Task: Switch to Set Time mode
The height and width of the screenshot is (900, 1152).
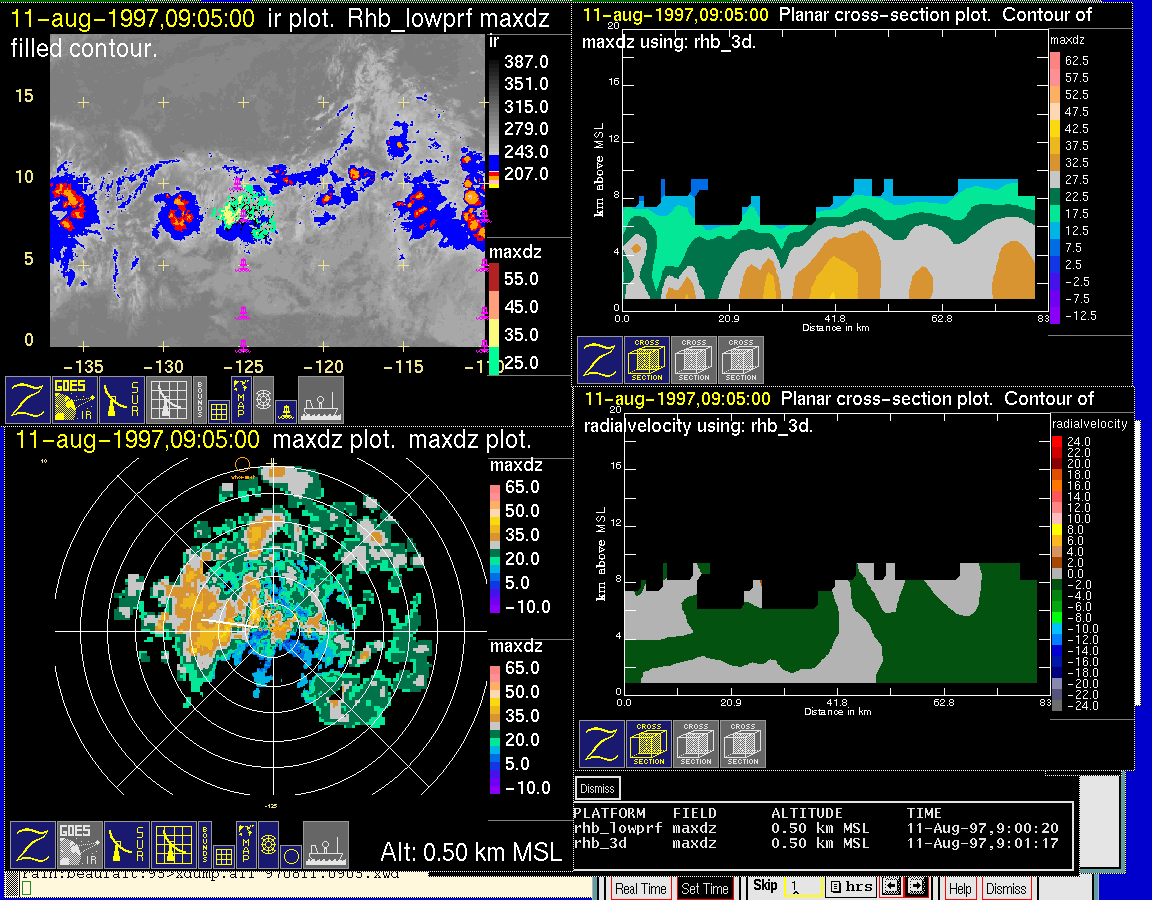Action: [705, 888]
